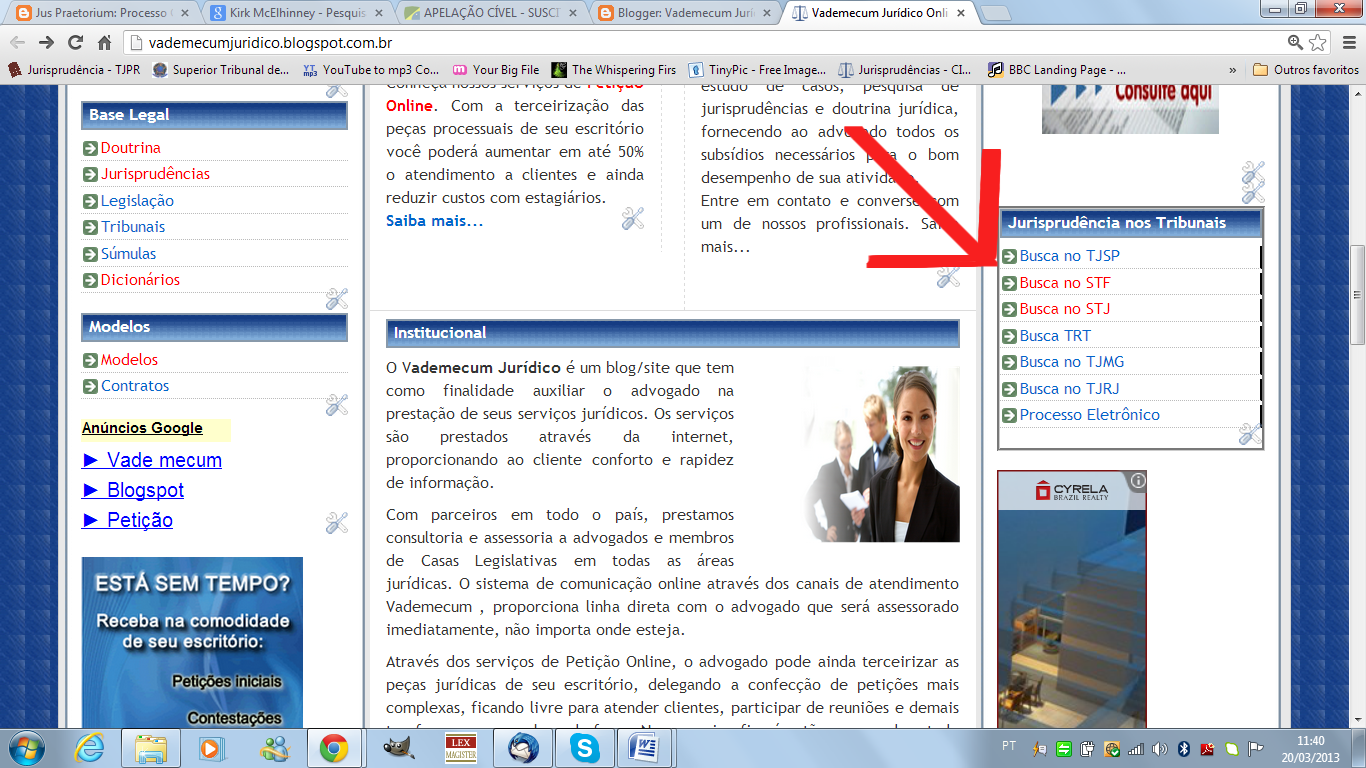Screen dimensions: 1366x768
Task: Click the wrench edit icon below Dicionários
Action: 336,298
